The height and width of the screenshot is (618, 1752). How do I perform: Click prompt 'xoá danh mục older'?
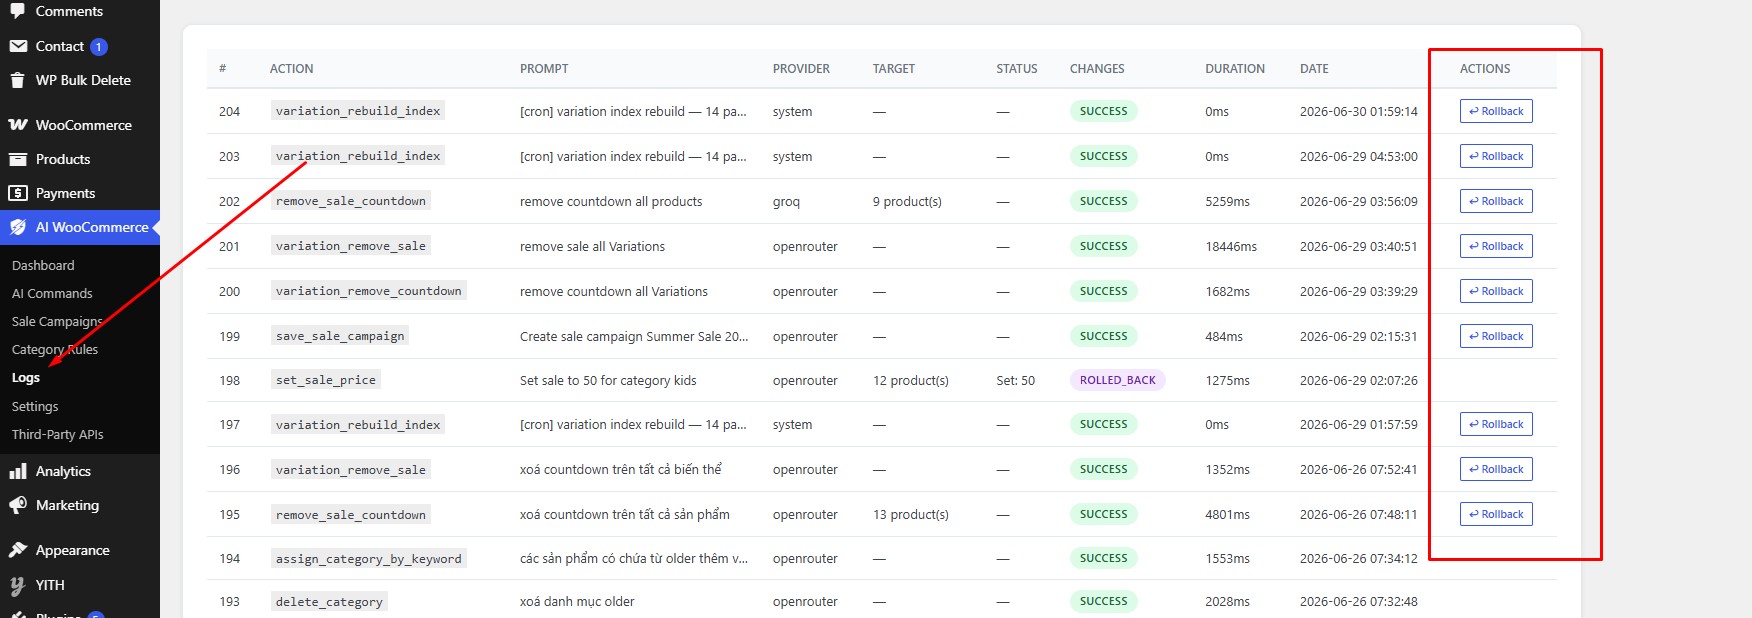(577, 602)
